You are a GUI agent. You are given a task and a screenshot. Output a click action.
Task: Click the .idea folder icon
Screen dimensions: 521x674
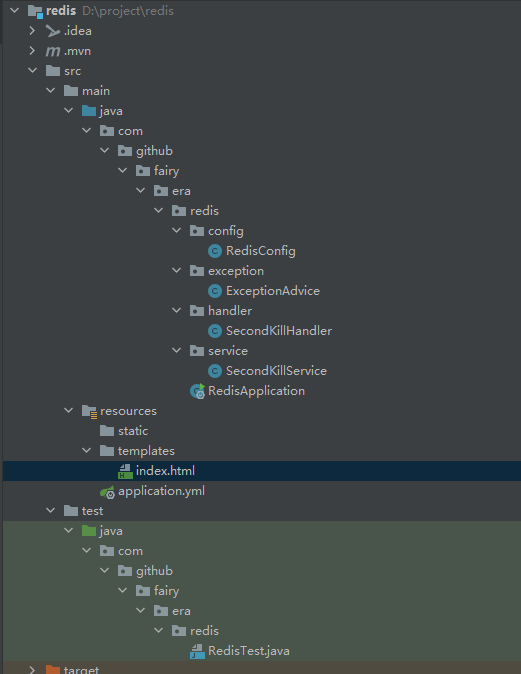[53, 31]
